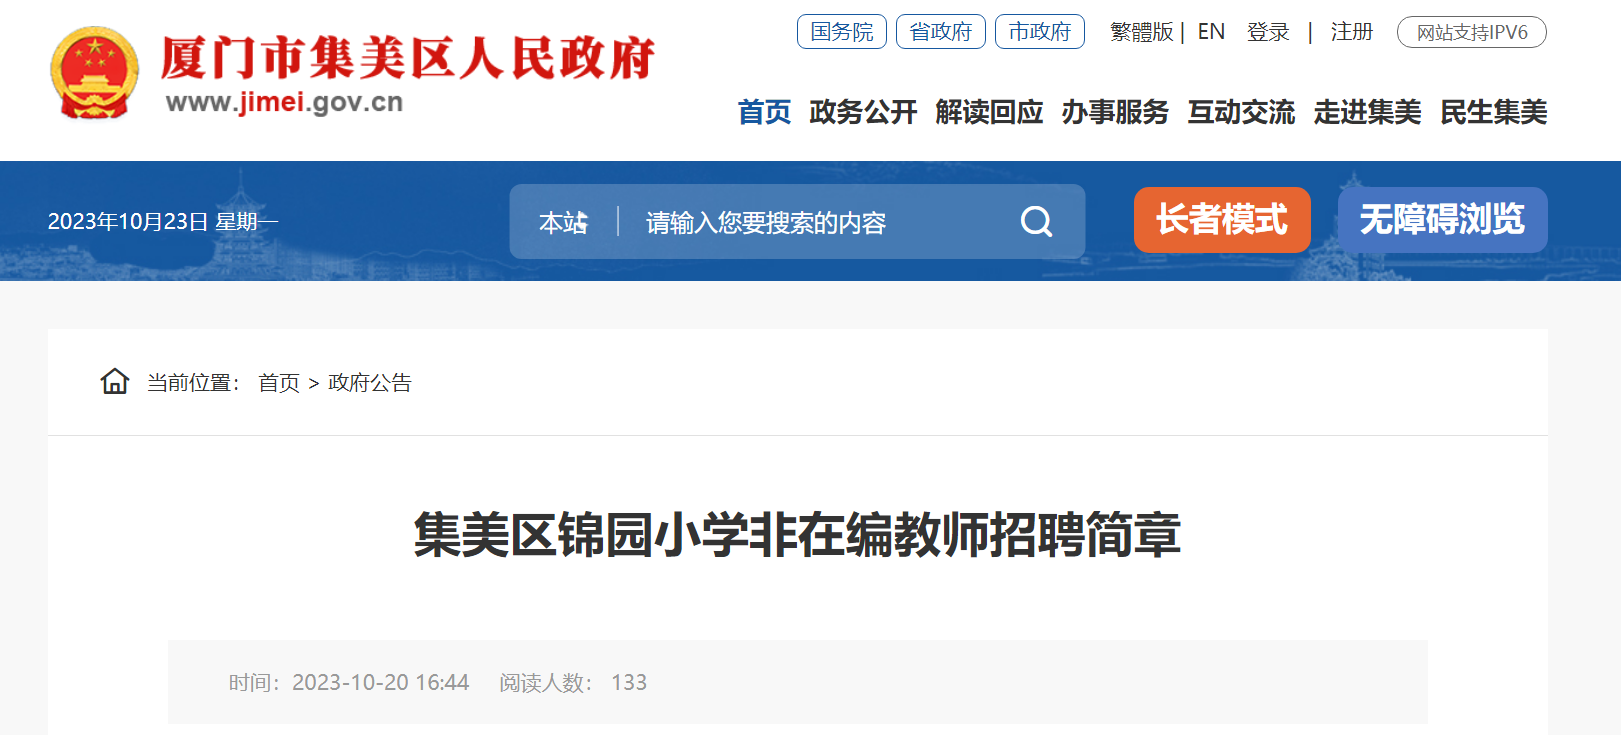Click the home icon in breadcrumb

click(115, 381)
